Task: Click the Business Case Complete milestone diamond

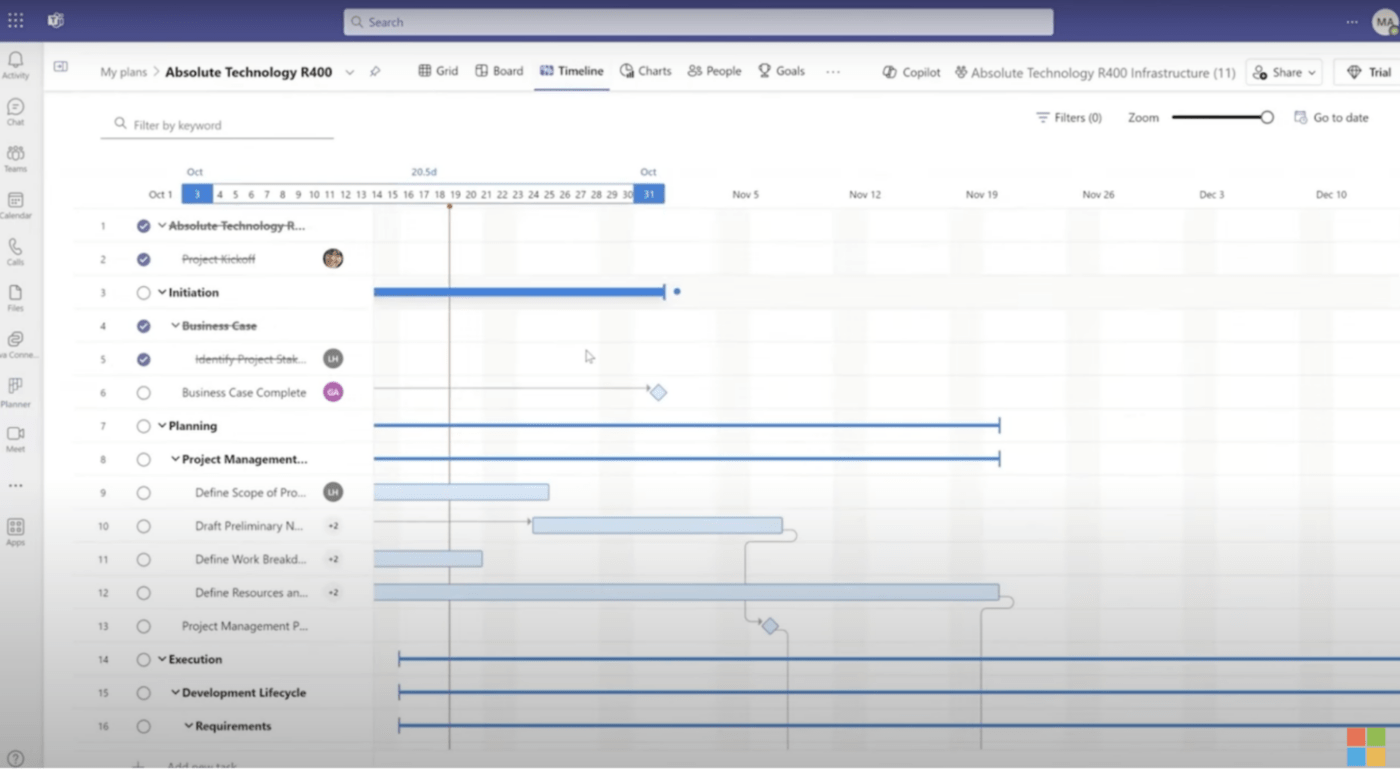Action: (x=658, y=392)
